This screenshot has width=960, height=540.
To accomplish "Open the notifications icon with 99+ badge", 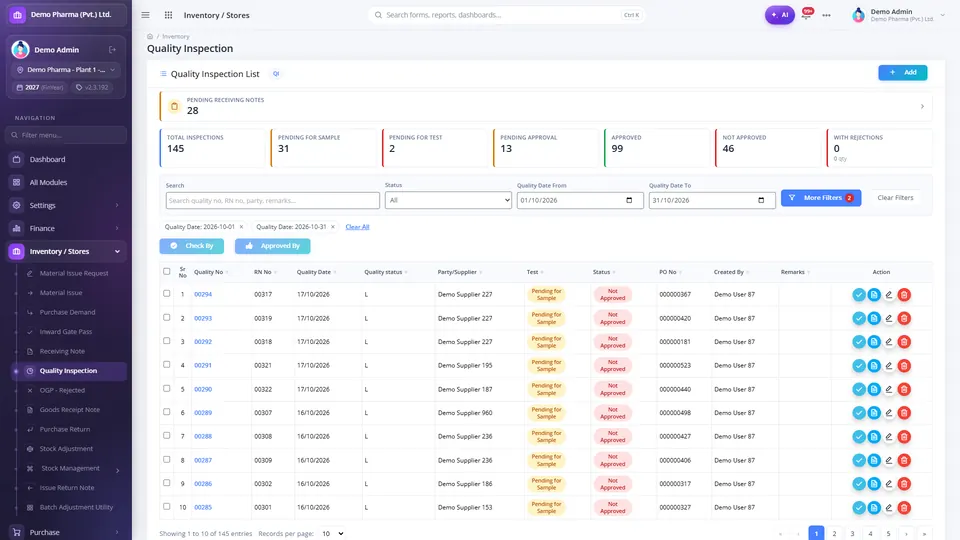I will (807, 15).
